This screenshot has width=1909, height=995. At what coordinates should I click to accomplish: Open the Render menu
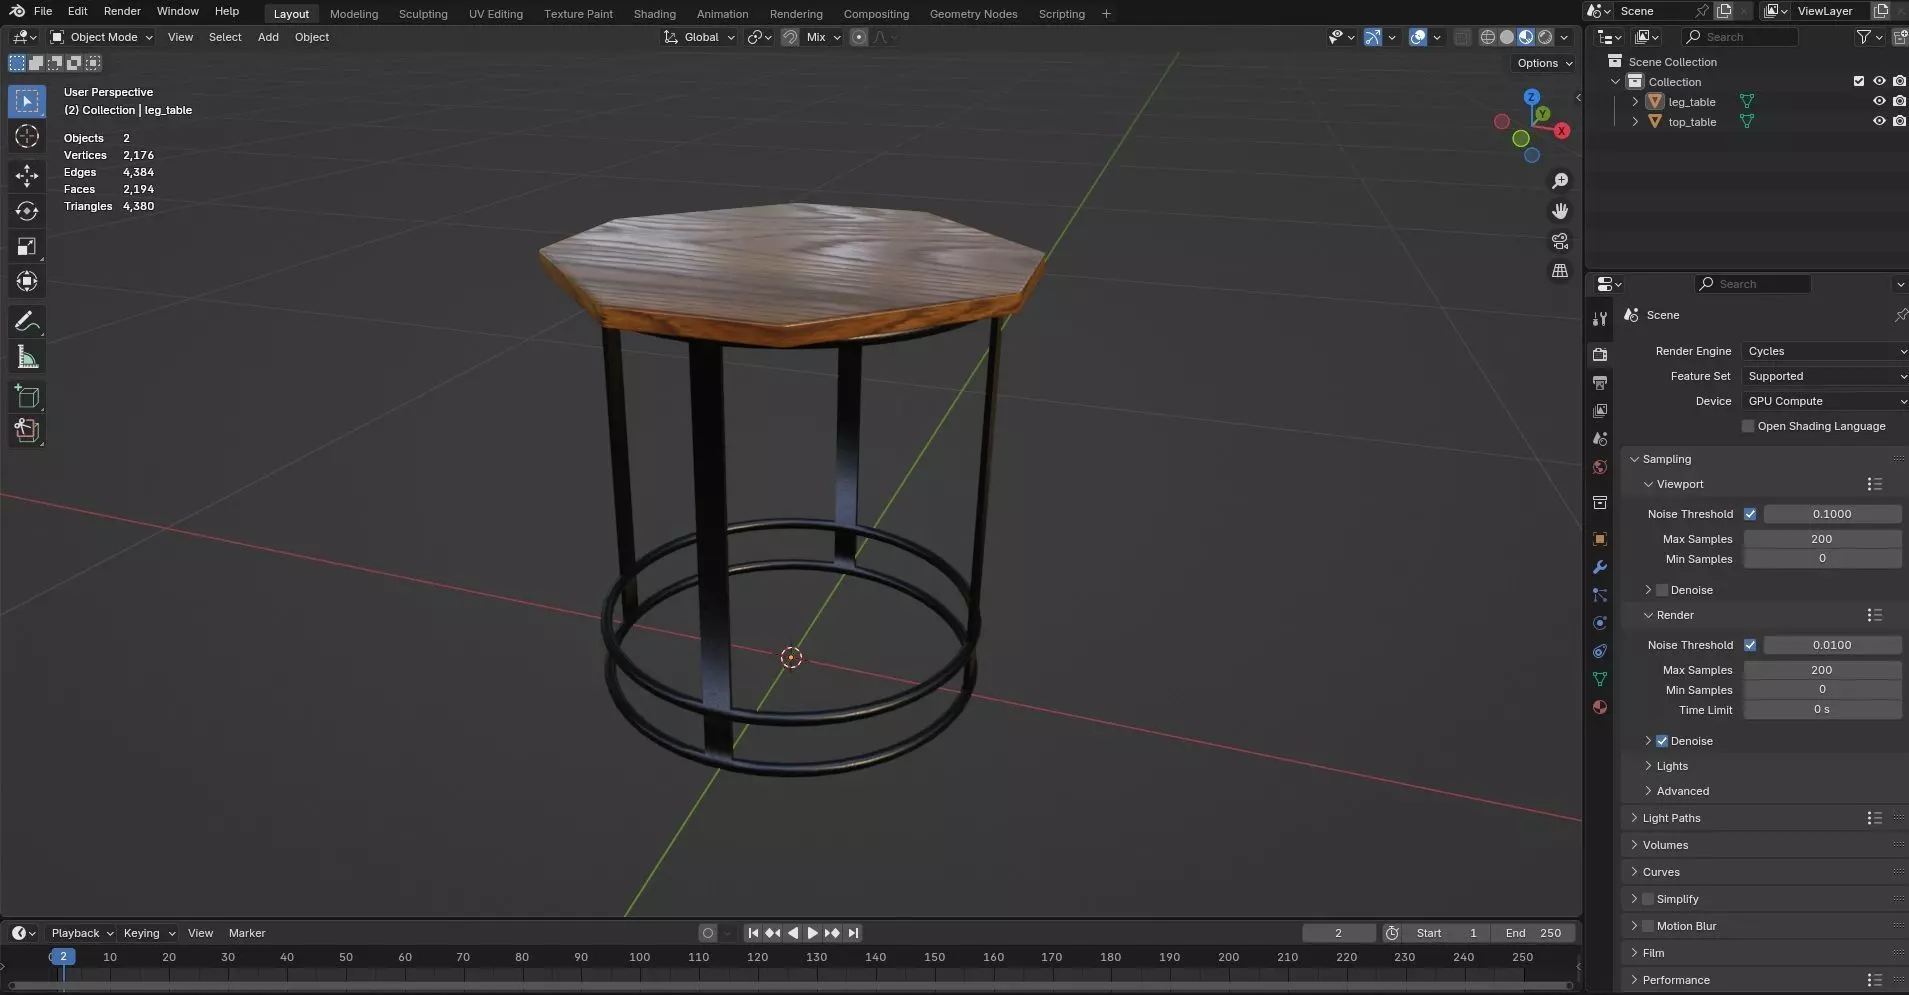pos(122,11)
